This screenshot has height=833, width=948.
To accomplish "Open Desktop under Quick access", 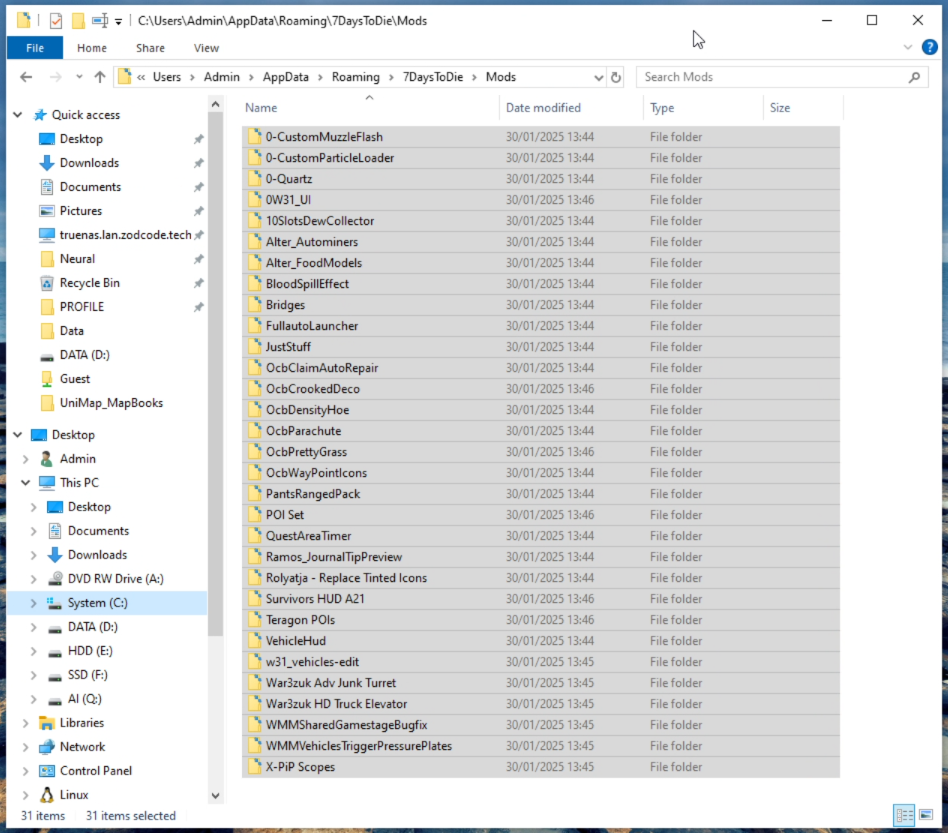I will pyautogui.click(x=81, y=138).
